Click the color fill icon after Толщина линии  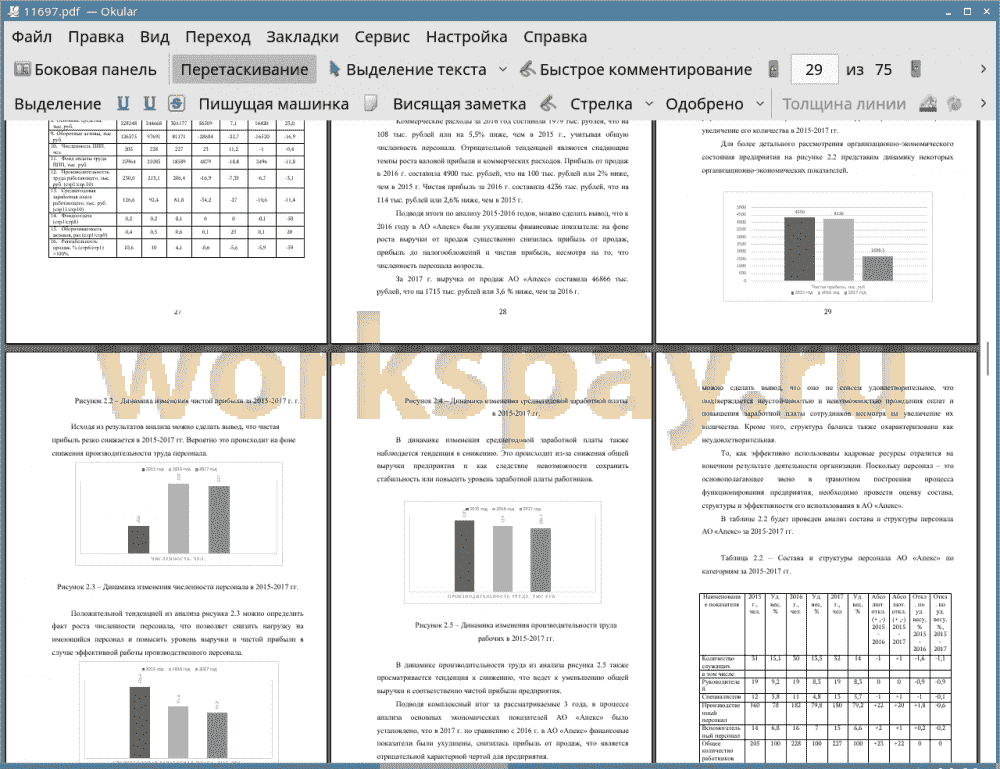(x=928, y=103)
